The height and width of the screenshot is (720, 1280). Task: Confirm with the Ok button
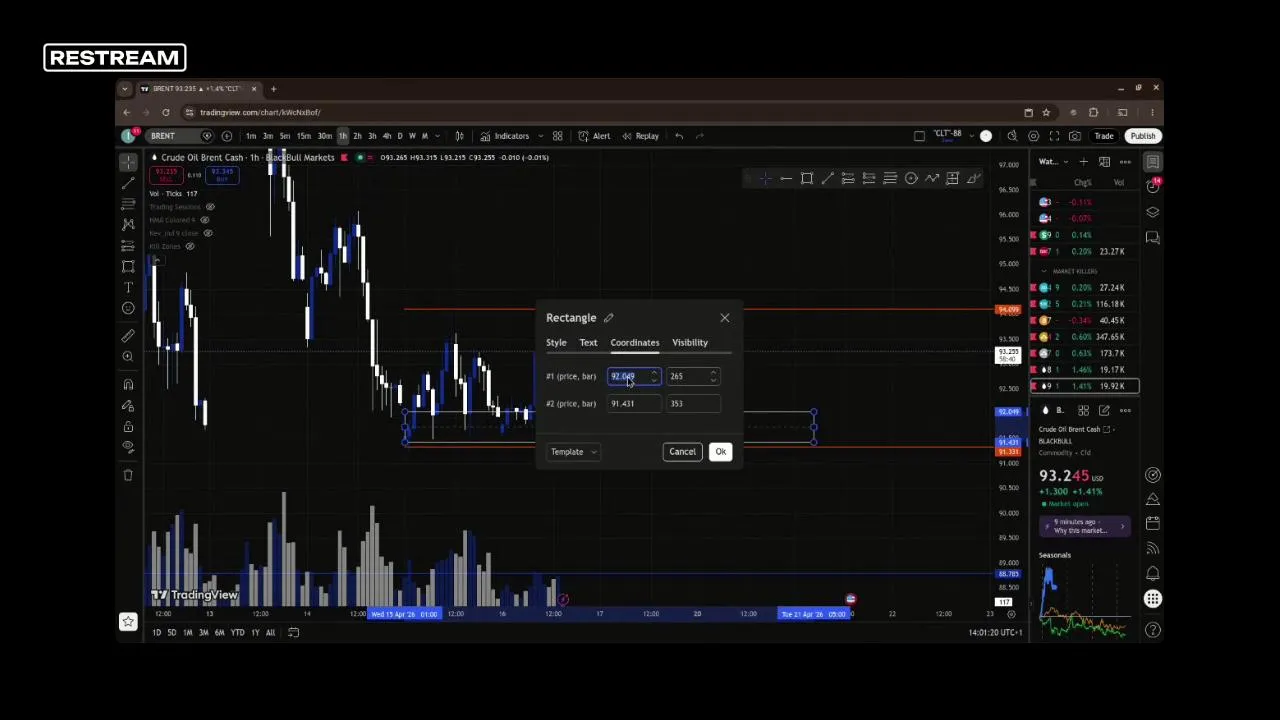coord(721,452)
